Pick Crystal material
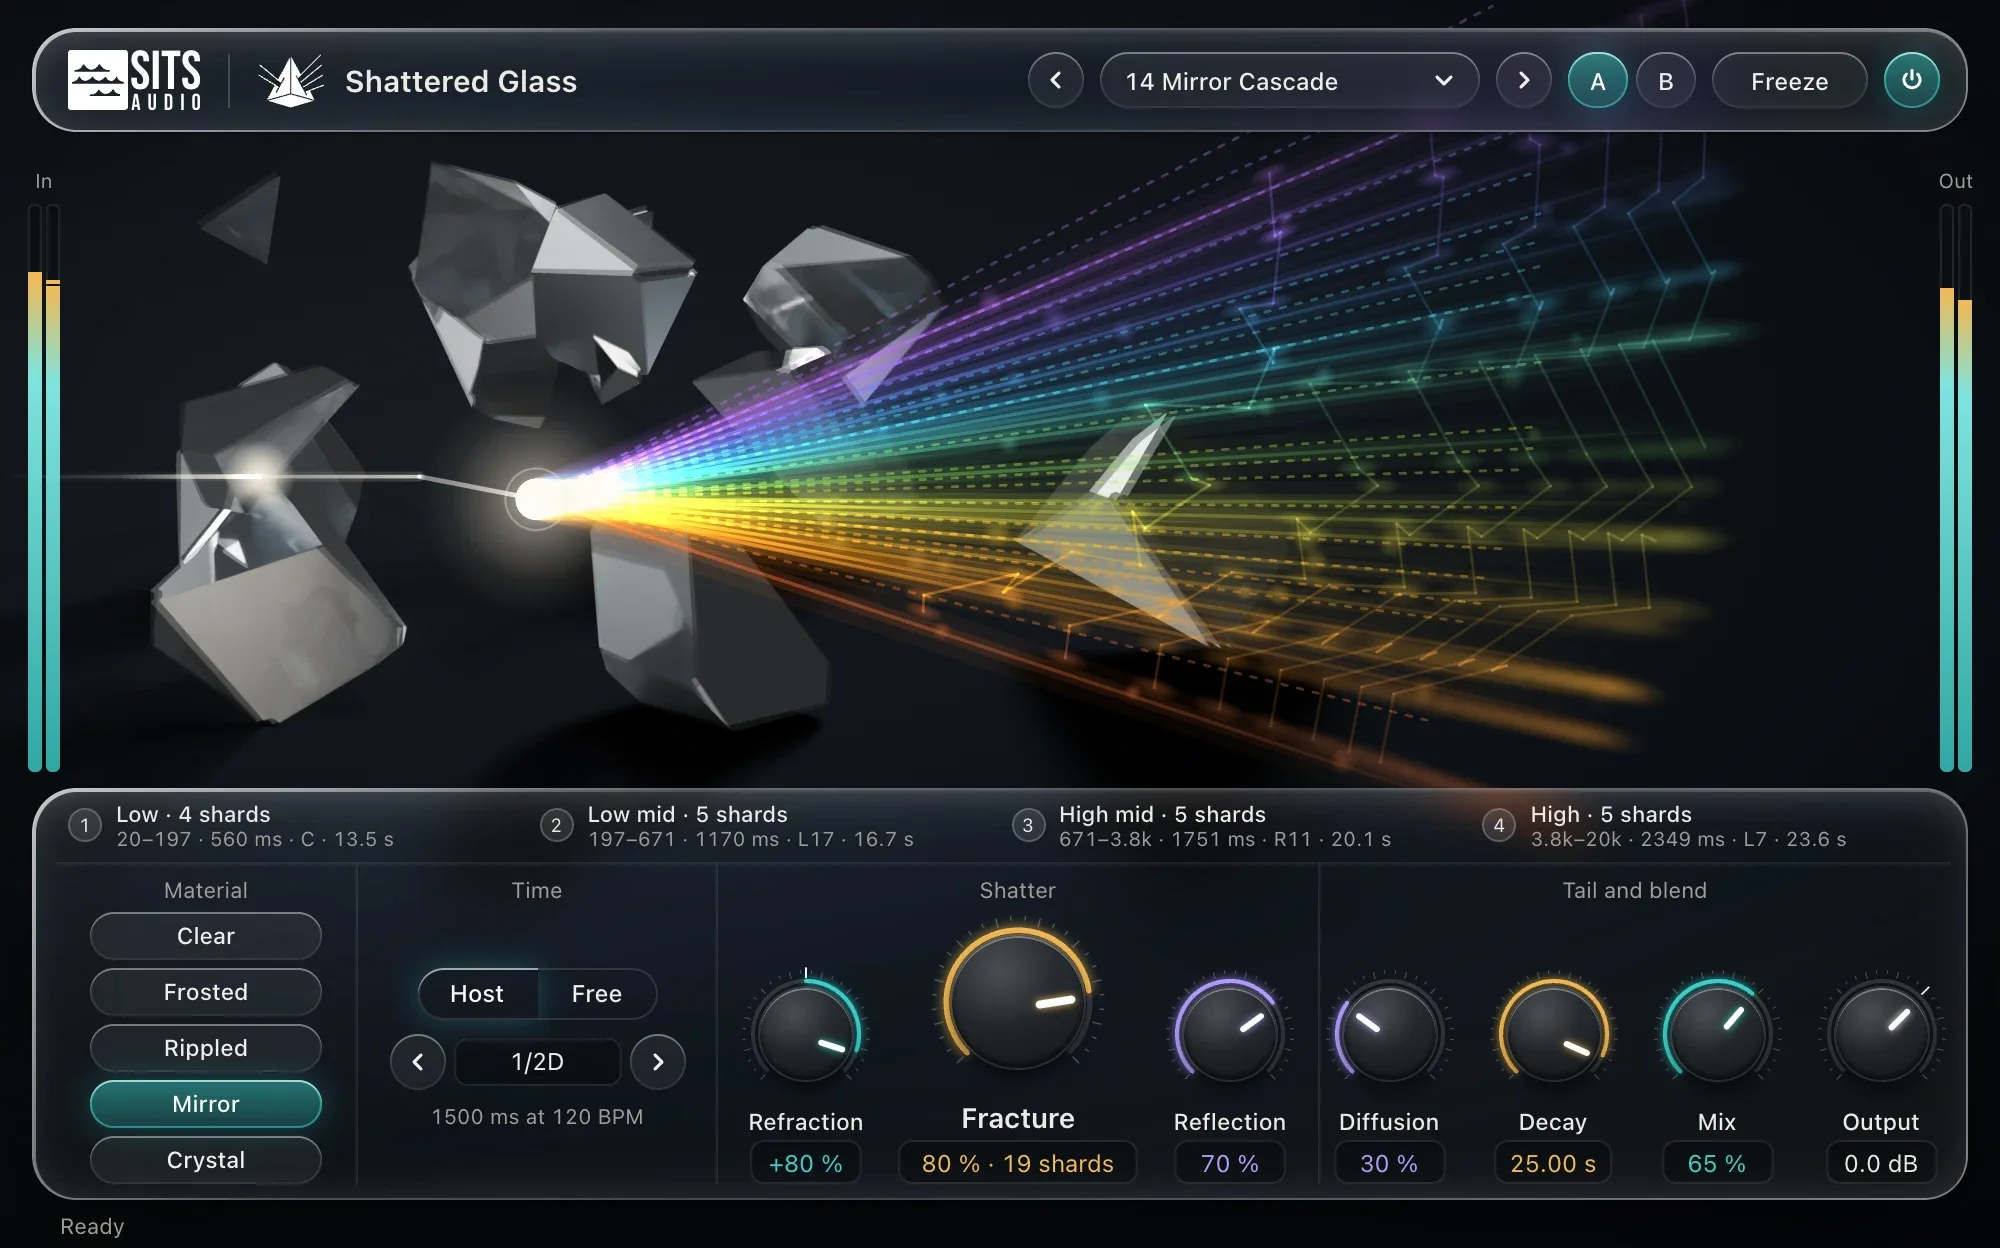The image size is (2000, 1248). 206,1160
